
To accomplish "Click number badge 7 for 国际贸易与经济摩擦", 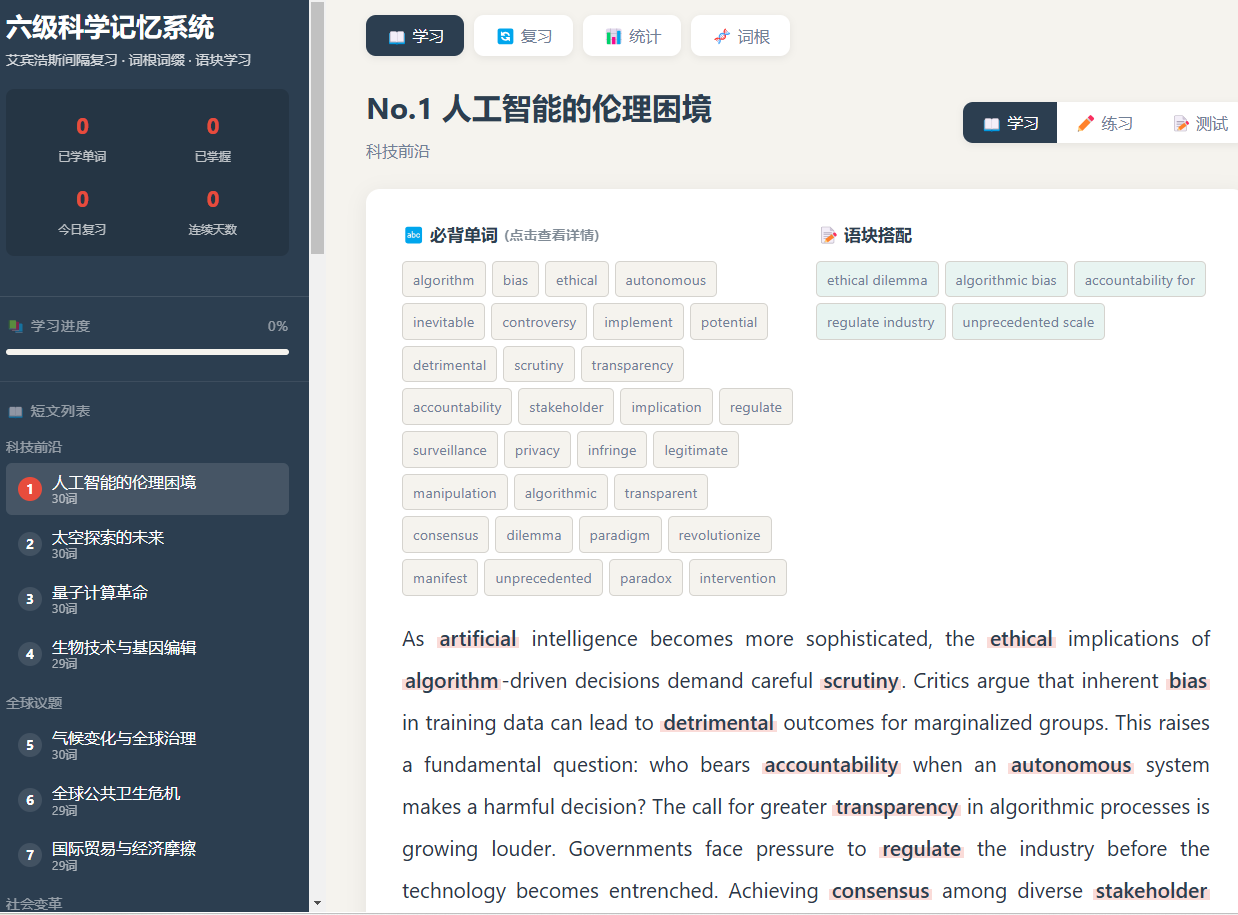I will (x=30, y=855).
